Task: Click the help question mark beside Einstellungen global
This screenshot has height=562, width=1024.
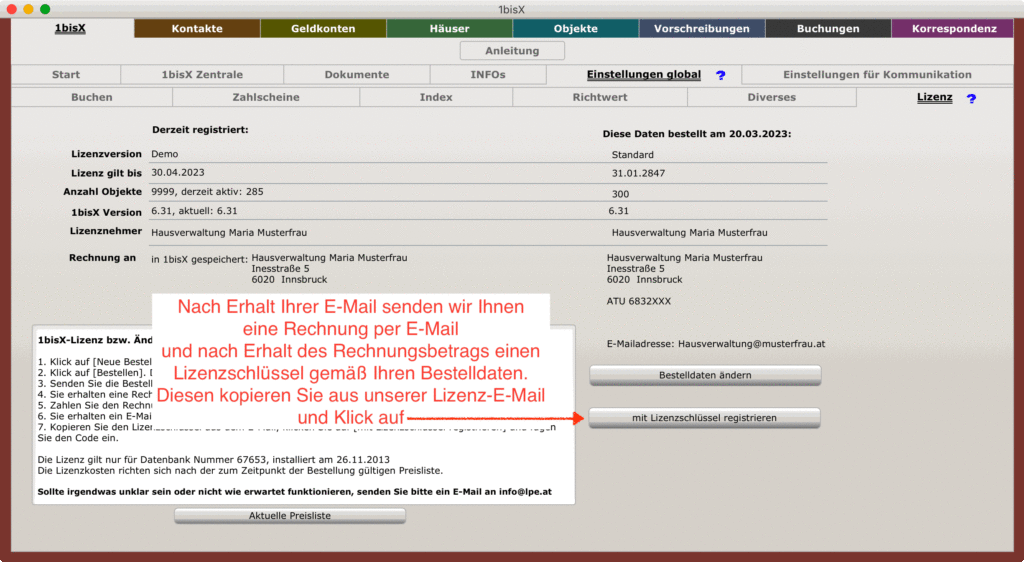Action: (720, 75)
